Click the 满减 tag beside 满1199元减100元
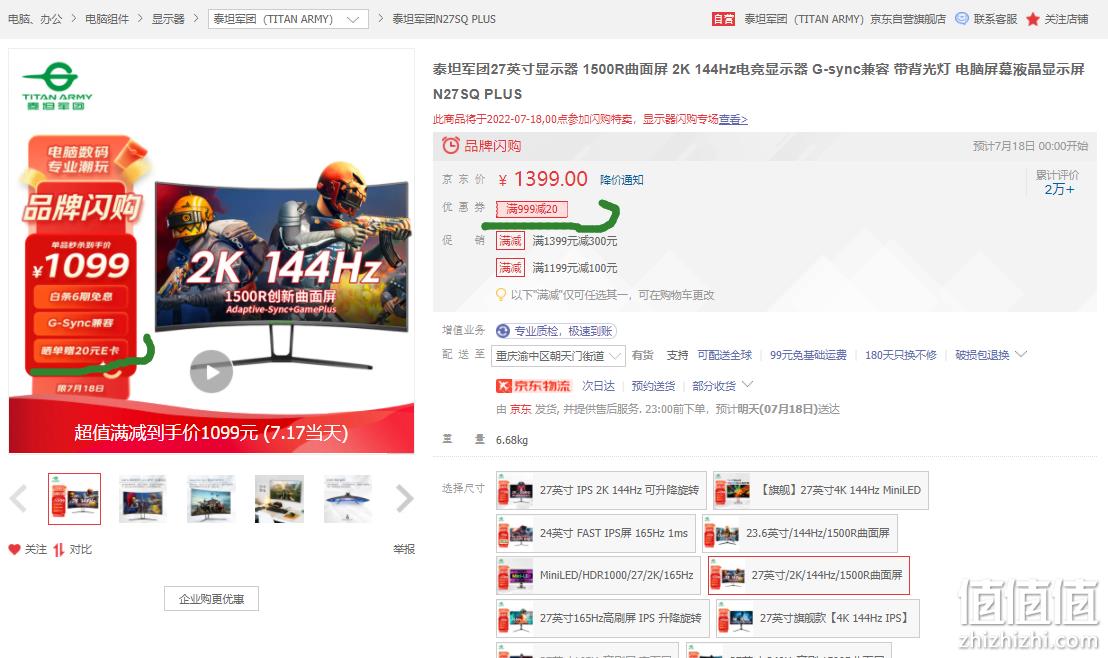 coord(510,268)
